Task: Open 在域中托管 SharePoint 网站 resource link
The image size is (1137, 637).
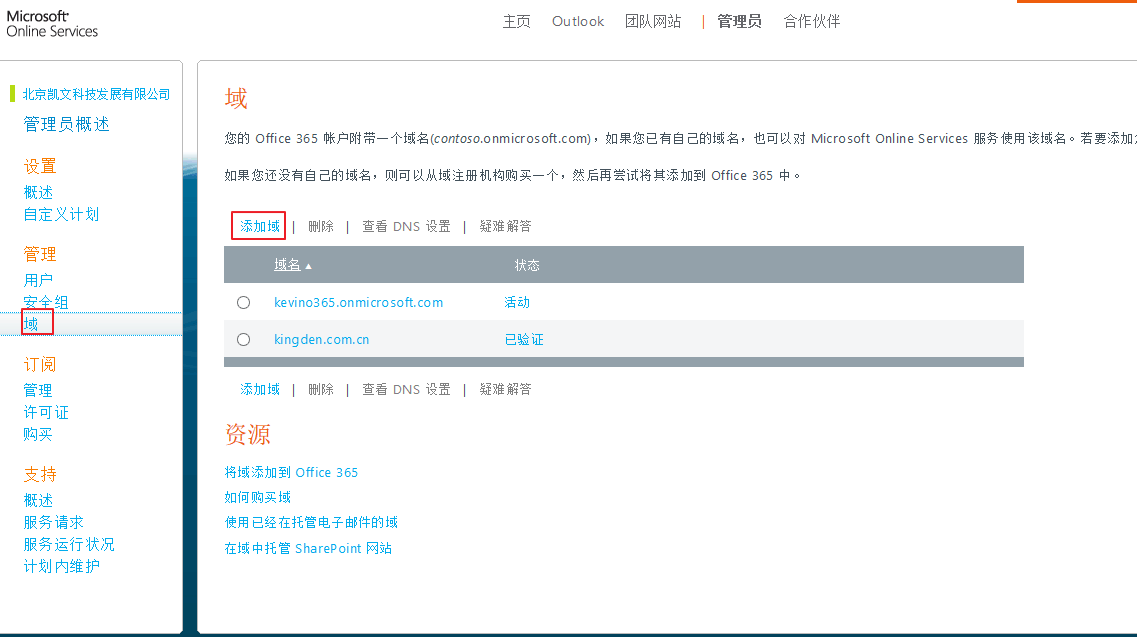Action: (x=308, y=548)
